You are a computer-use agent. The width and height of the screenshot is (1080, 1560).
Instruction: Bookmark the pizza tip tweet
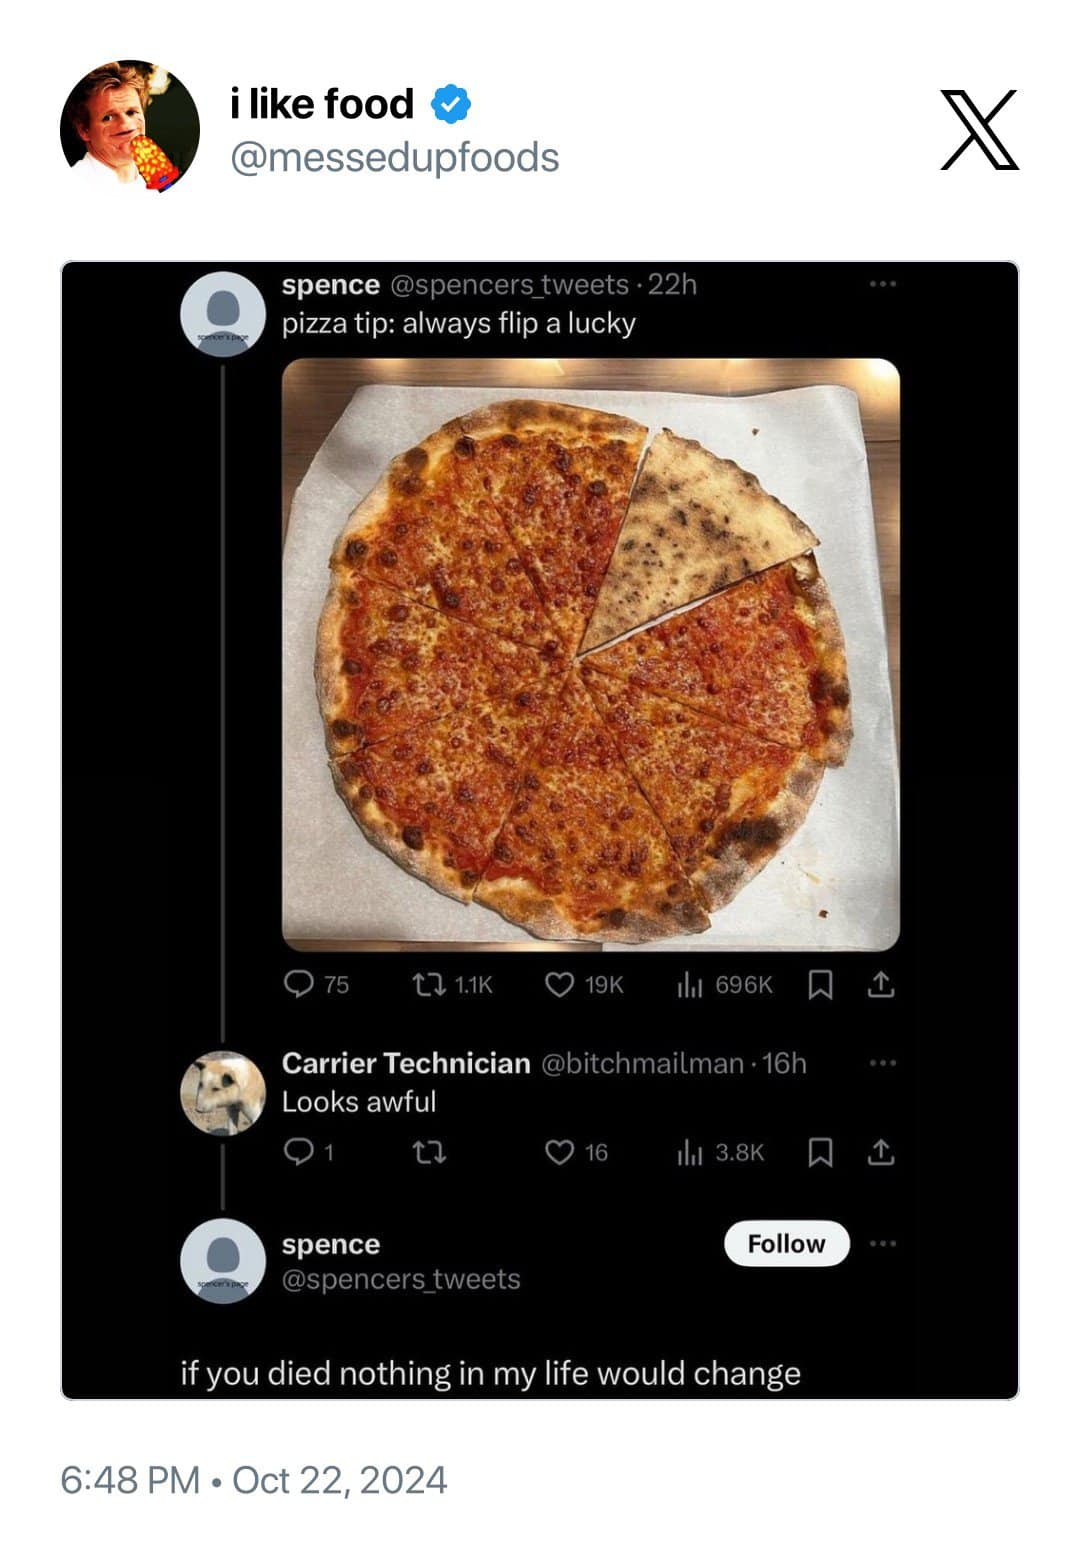[x=820, y=985]
